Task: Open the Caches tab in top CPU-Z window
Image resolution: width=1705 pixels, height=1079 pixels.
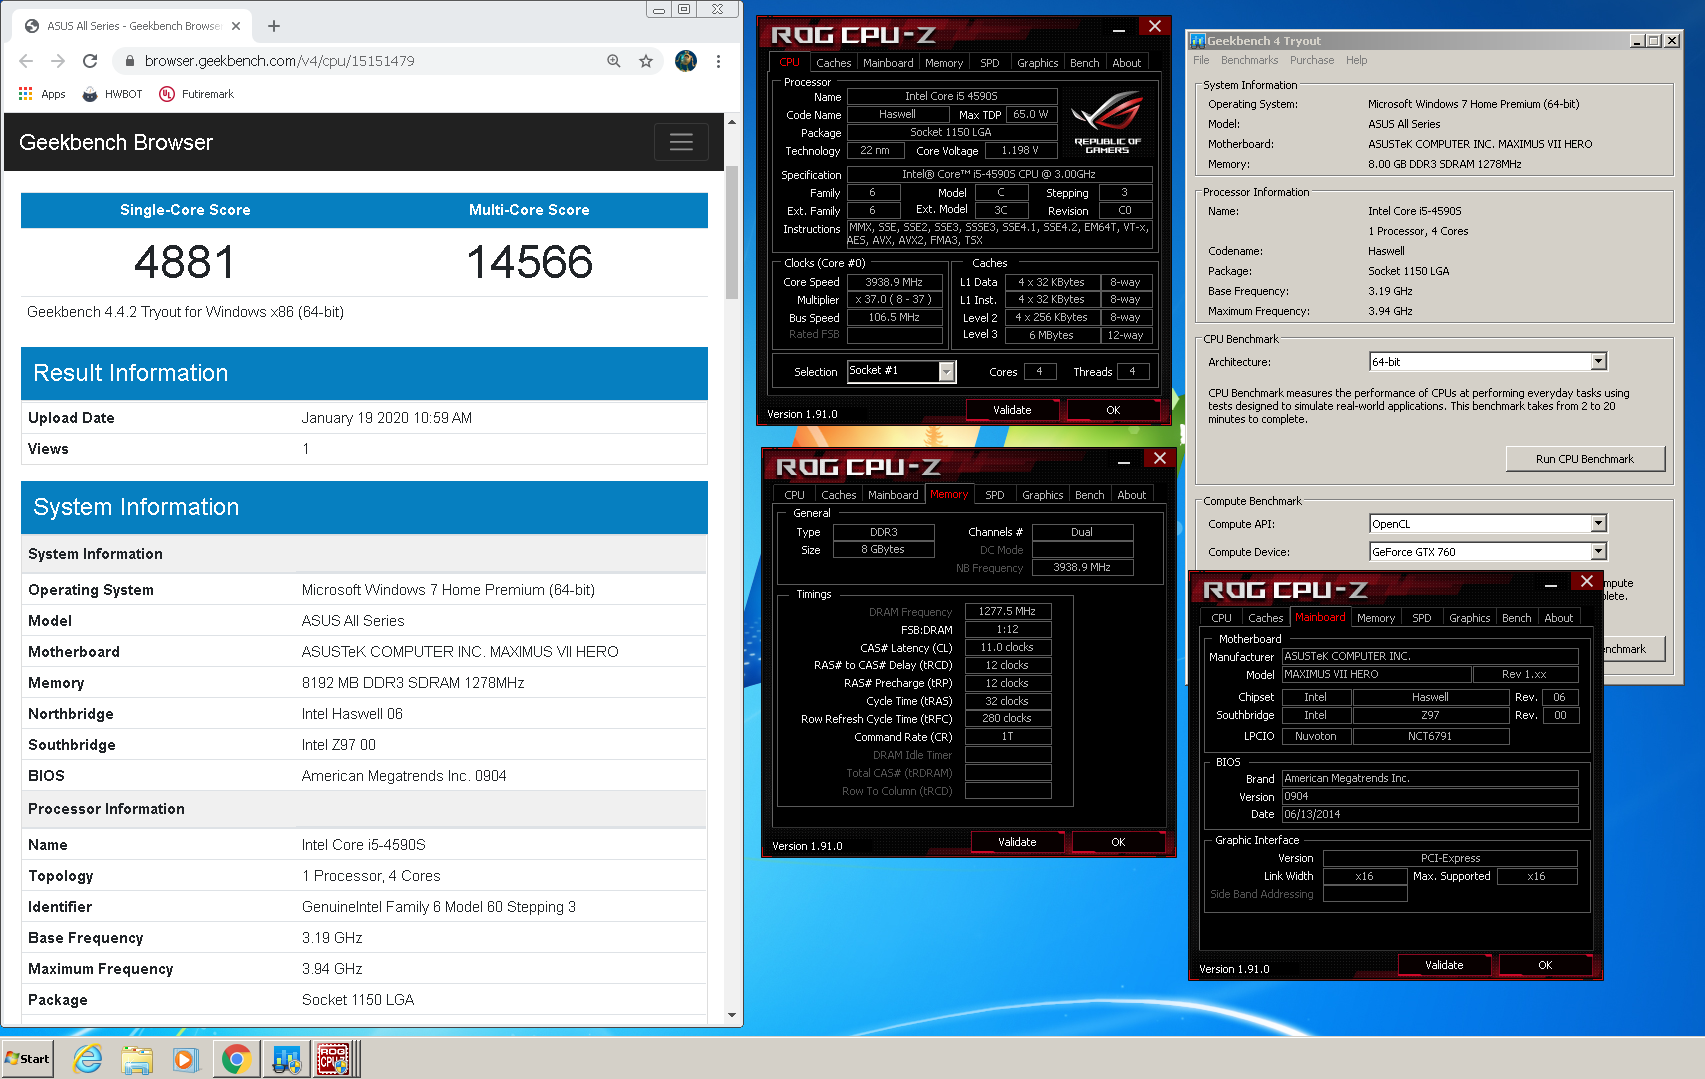Action: click(x=833, y=62)
